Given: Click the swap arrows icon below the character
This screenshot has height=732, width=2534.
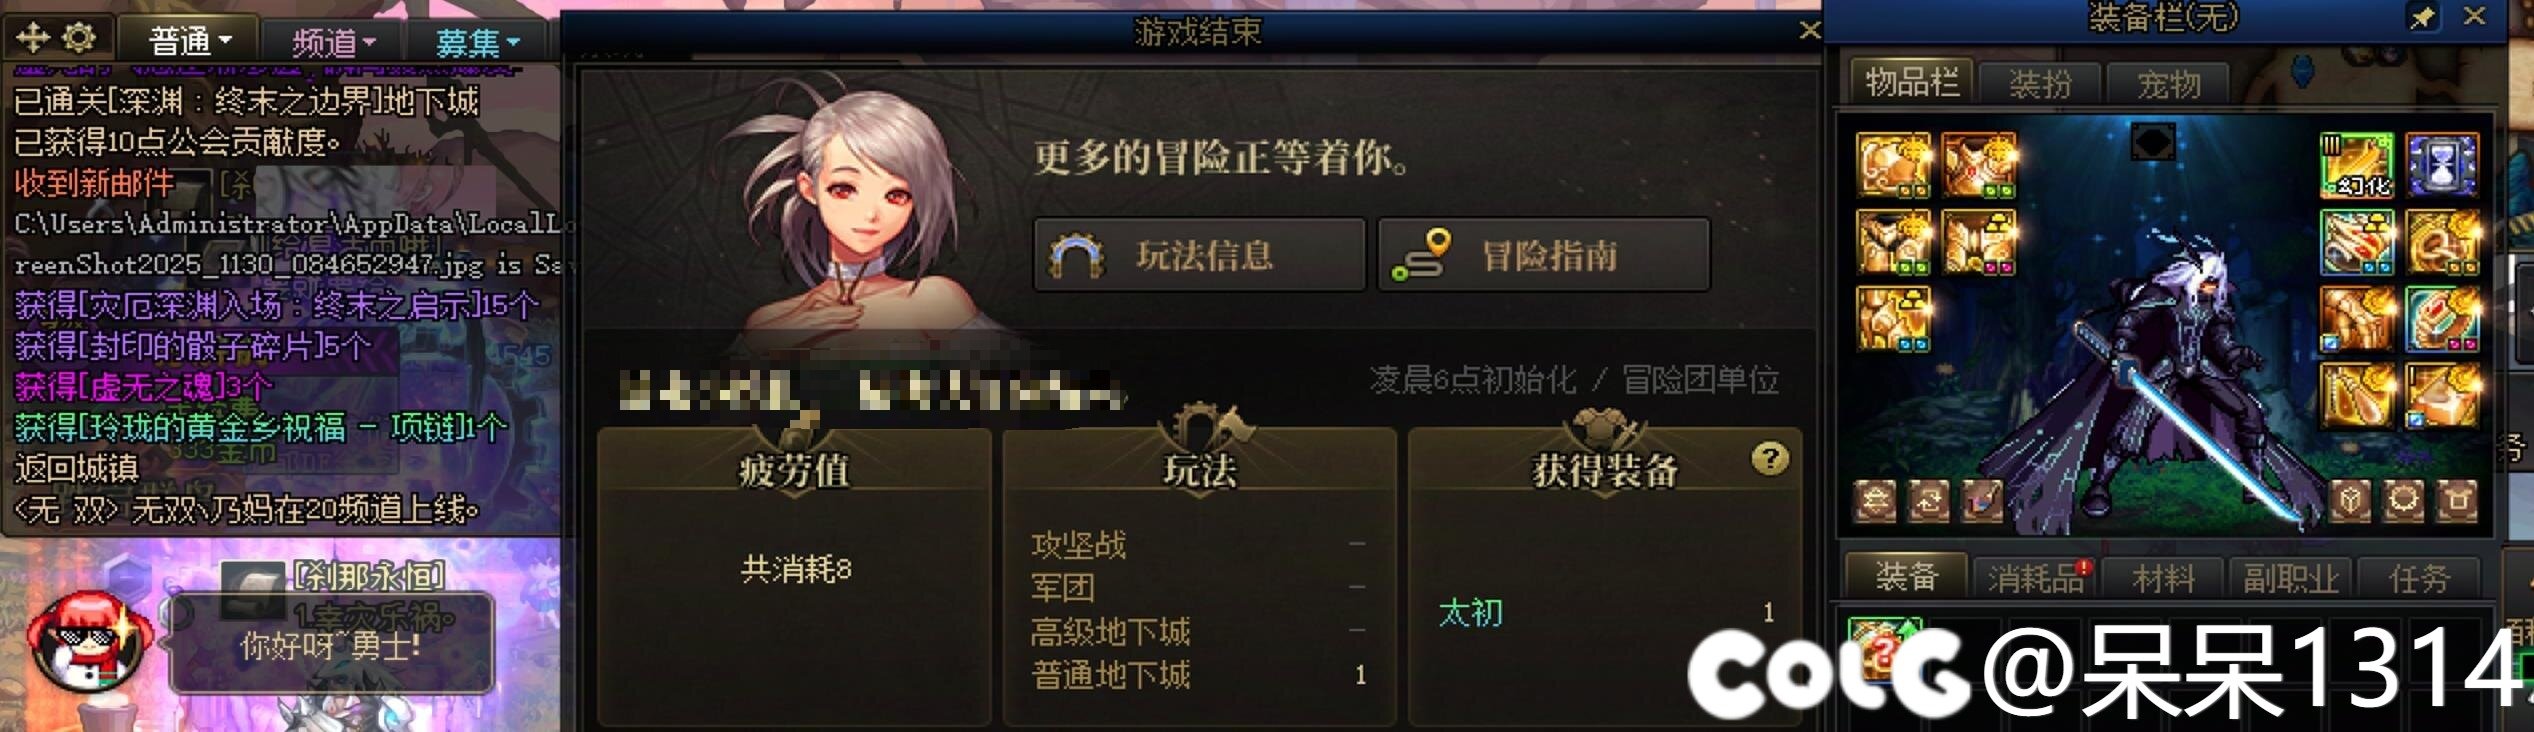Looking at the screenshot, I should [1928, 501].
